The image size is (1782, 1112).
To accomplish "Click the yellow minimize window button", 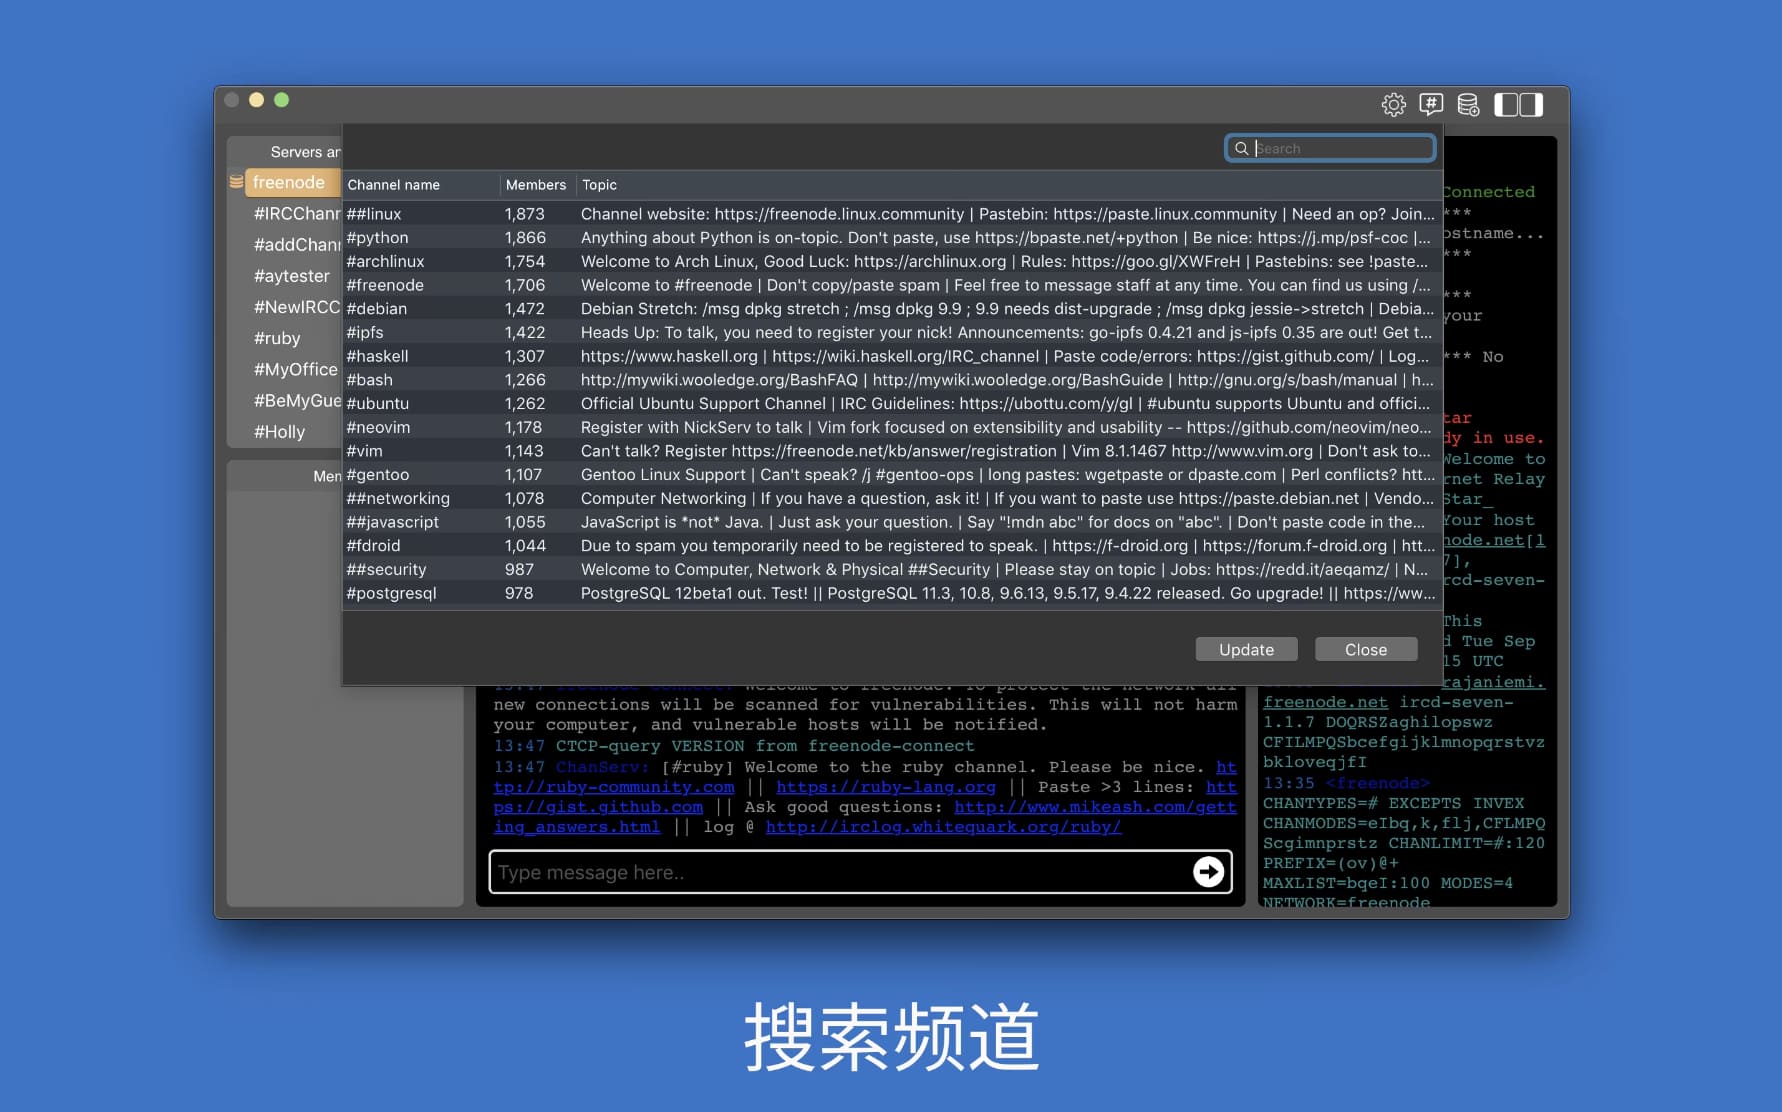I will click(256, 100).
